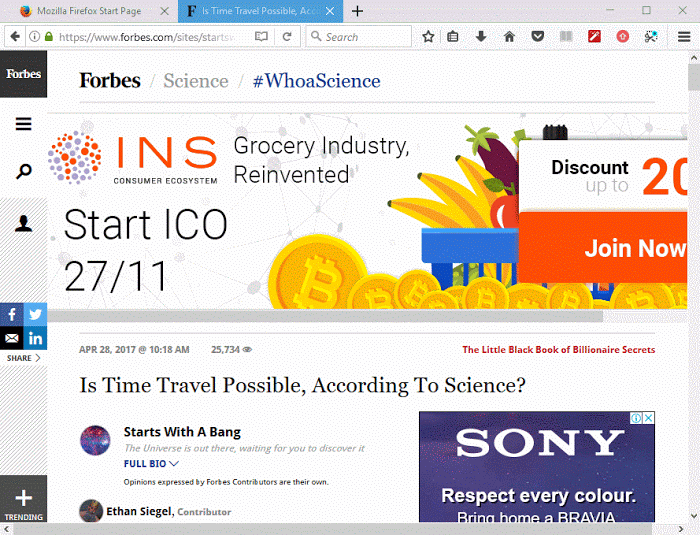
Task: Share the article by email envelope
Action: [12, 338]
